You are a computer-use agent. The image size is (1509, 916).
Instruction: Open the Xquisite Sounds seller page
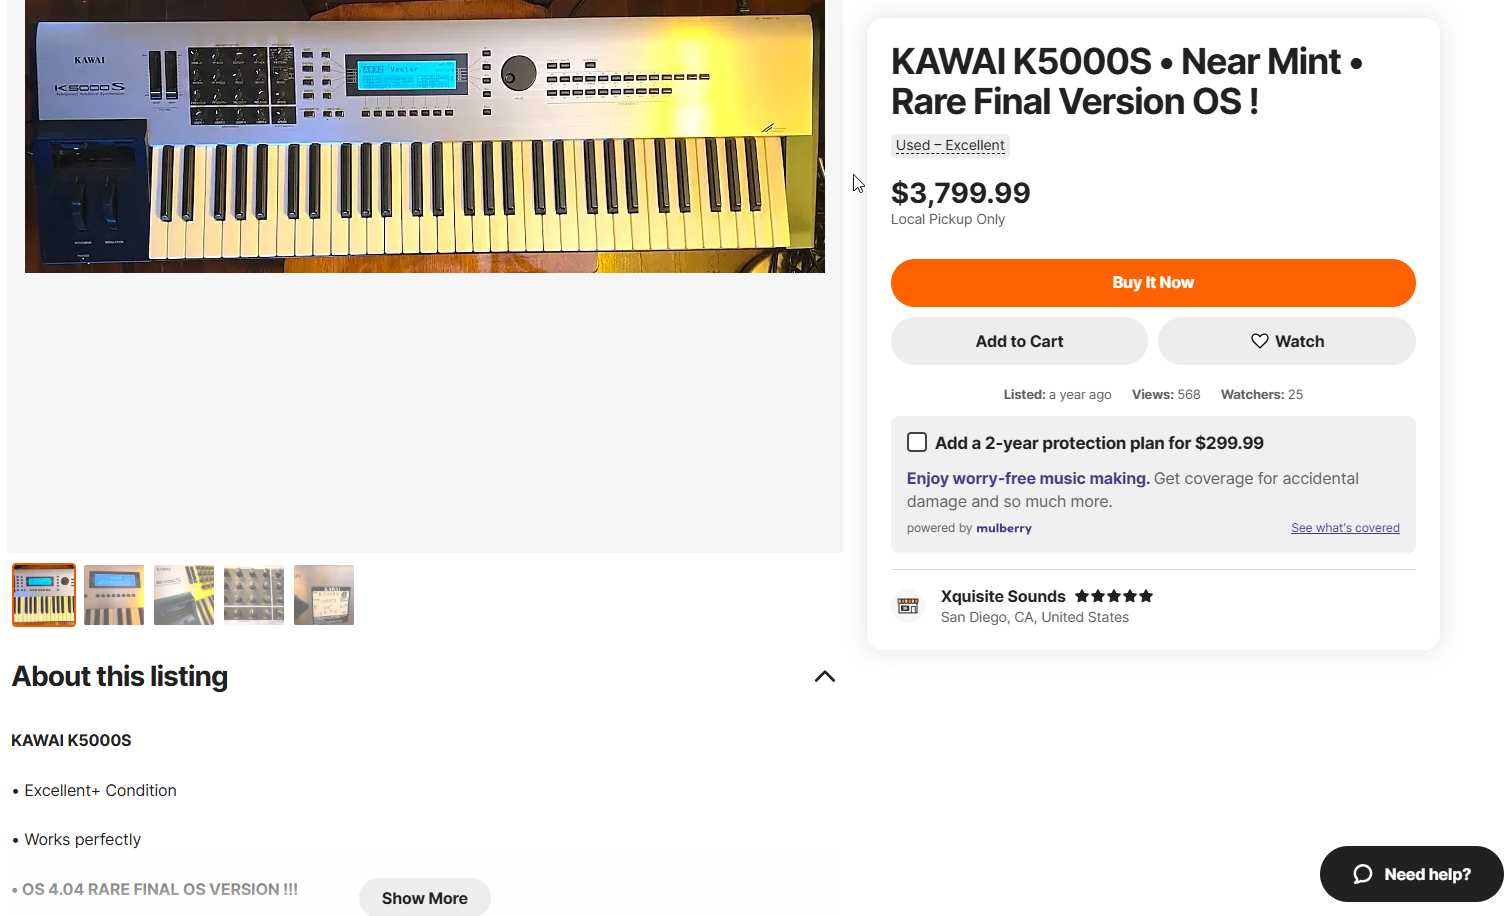click(1003, 596)
